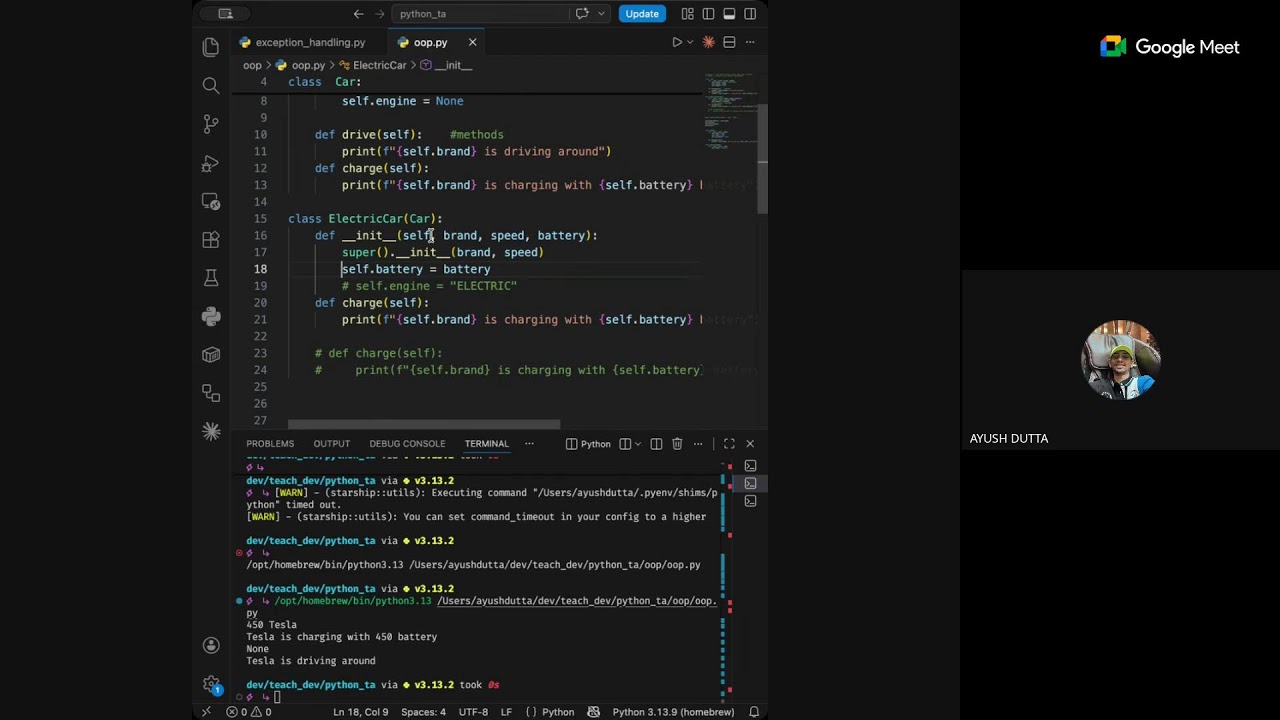Maximize the terminal panel size
This screenshot has height=720, width=1280.
coord(729,444)
